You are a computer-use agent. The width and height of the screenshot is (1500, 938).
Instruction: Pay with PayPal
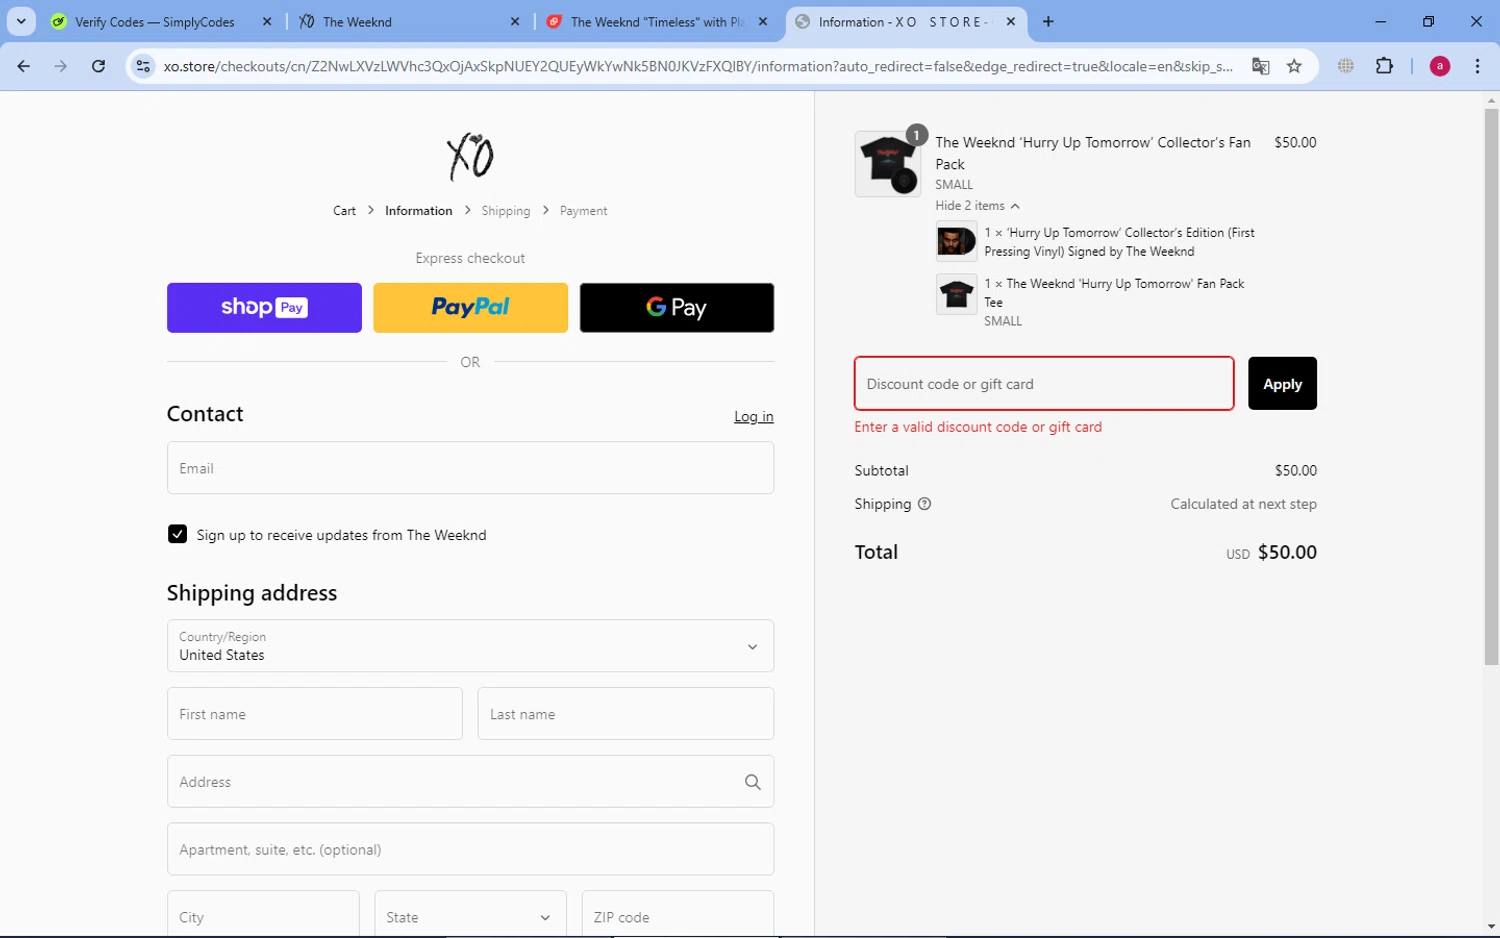tap(470, 308)
